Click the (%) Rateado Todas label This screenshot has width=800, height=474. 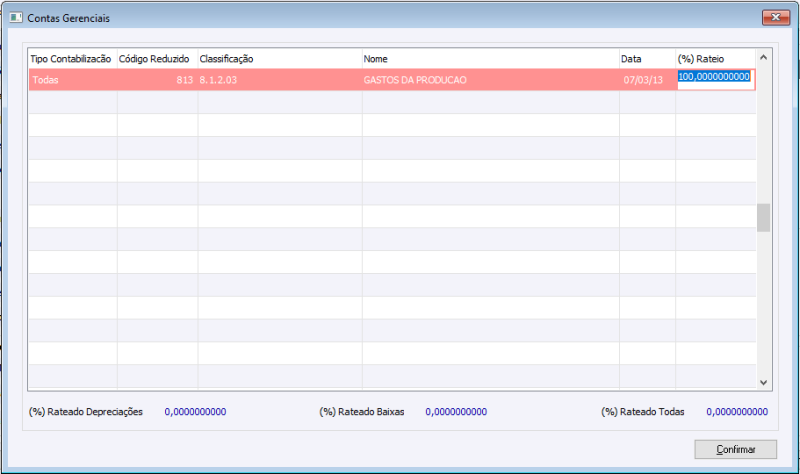coord(642,412)
